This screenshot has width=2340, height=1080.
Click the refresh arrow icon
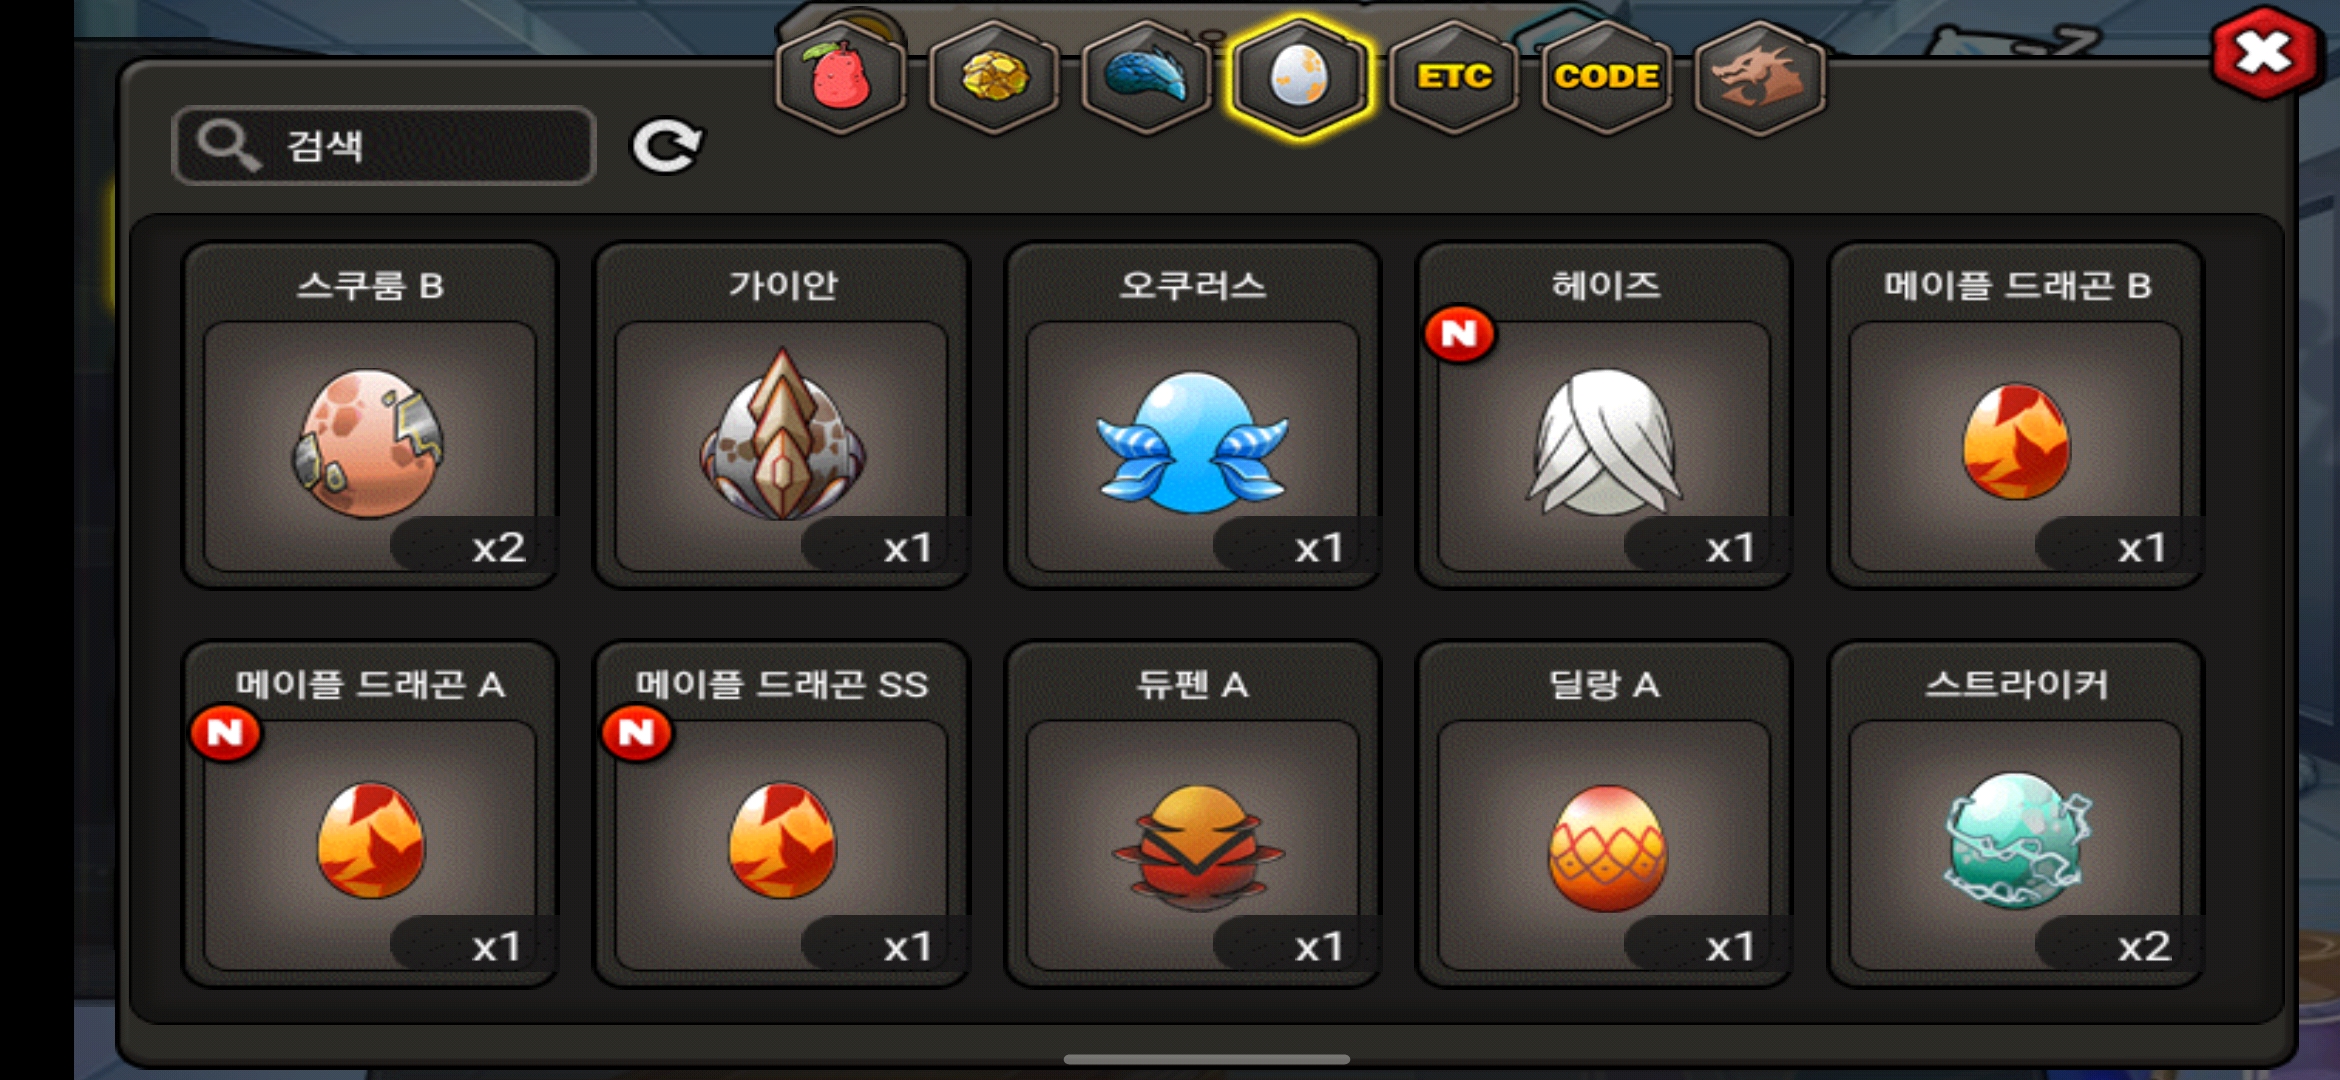pyautogui.click(x=667, y=147)
